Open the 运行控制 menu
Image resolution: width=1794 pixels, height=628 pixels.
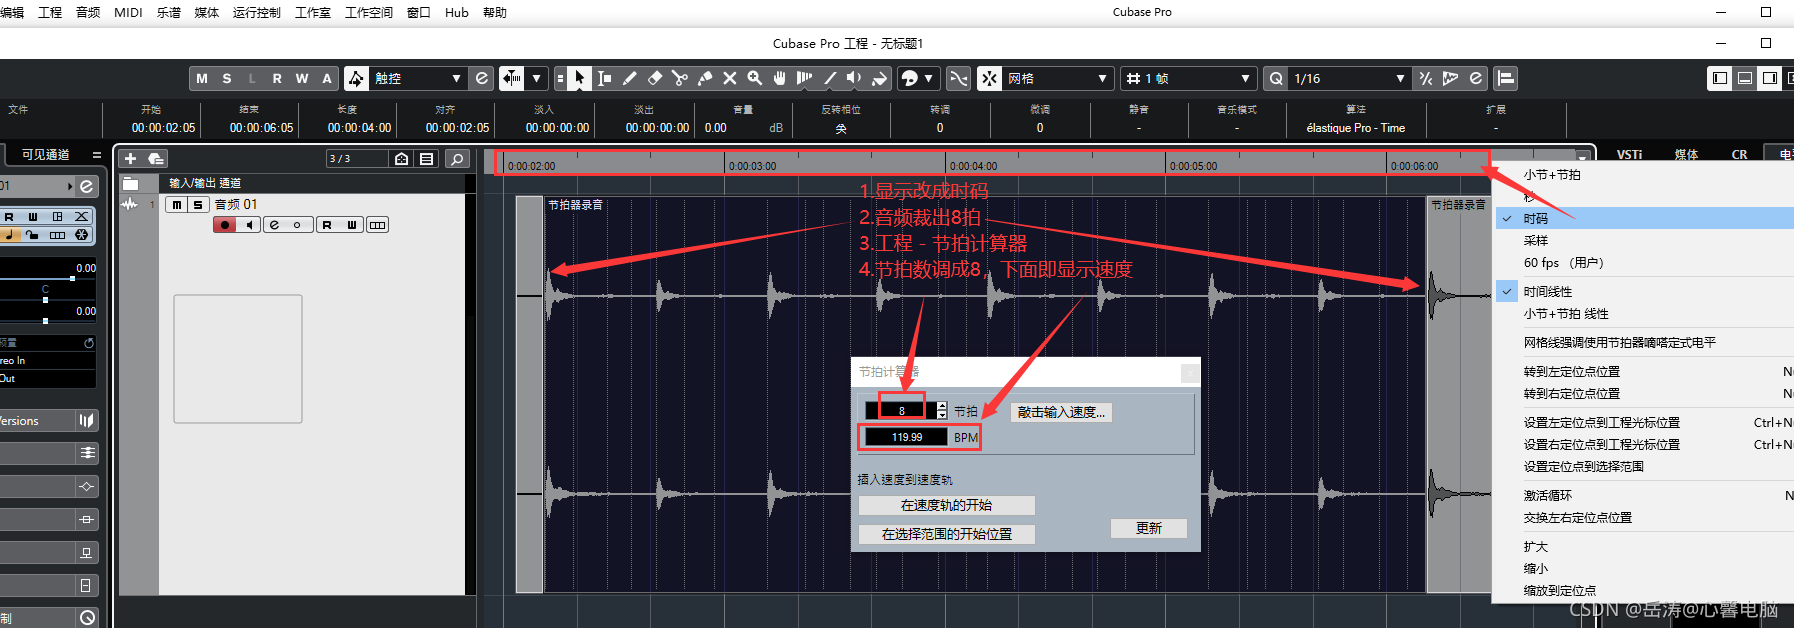click(x=256, y=12)
